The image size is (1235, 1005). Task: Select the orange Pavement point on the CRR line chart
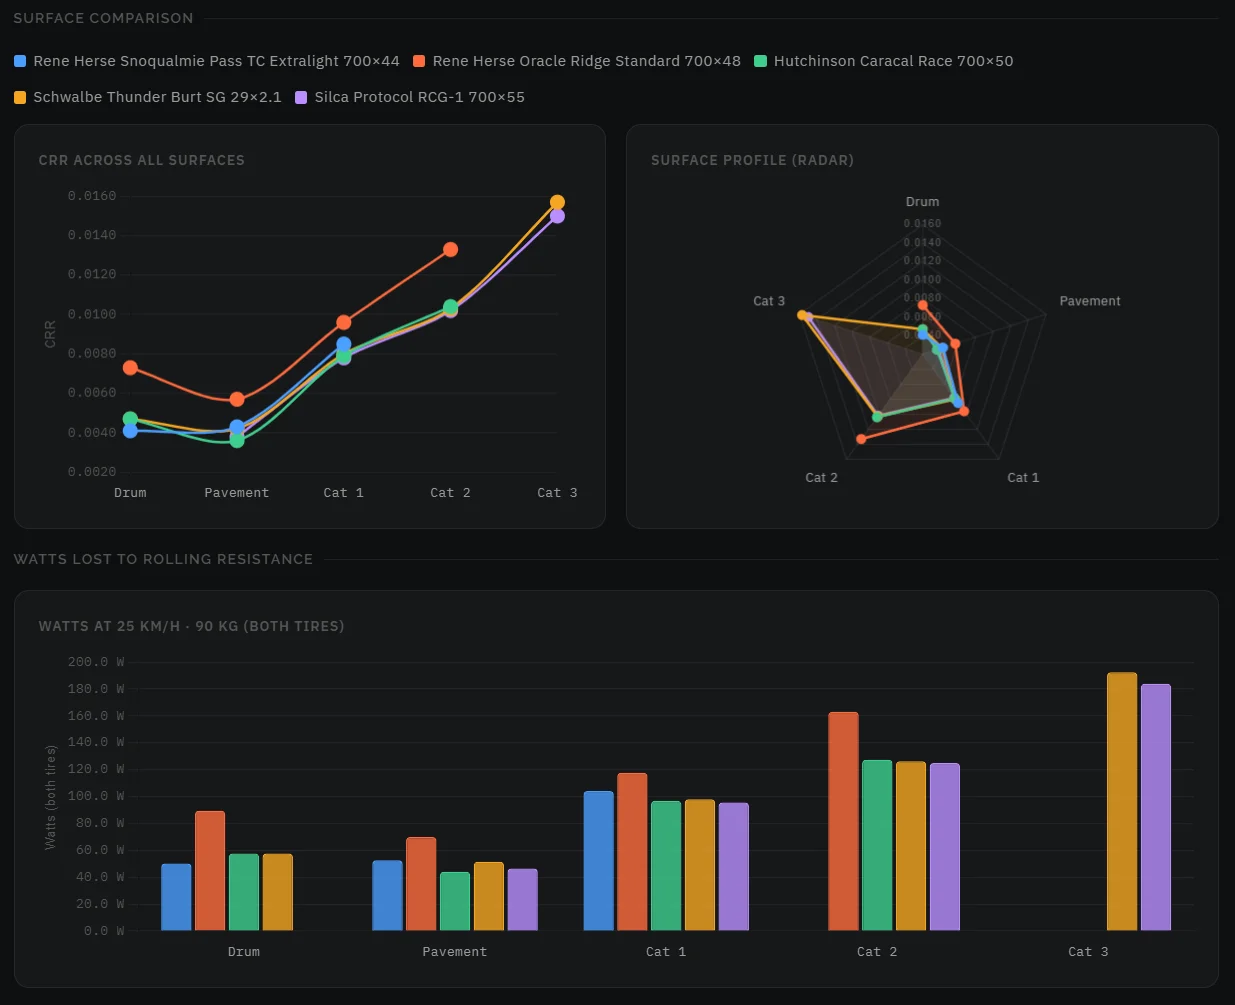pos(237,399)
